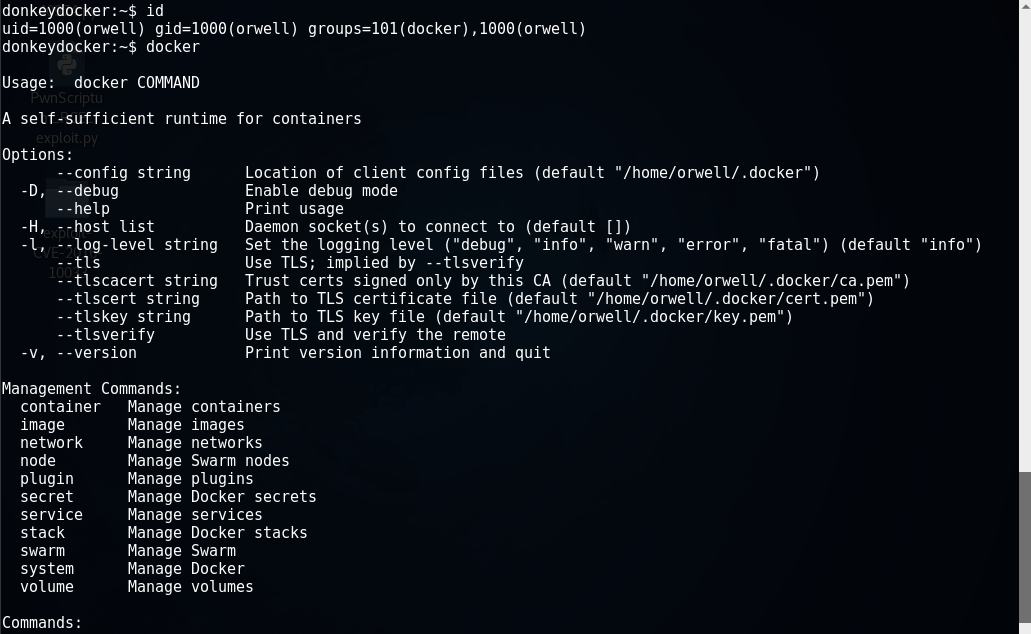Click the 'id' command on the first line
Screen dimensions: 1031x634
[155, 11]
